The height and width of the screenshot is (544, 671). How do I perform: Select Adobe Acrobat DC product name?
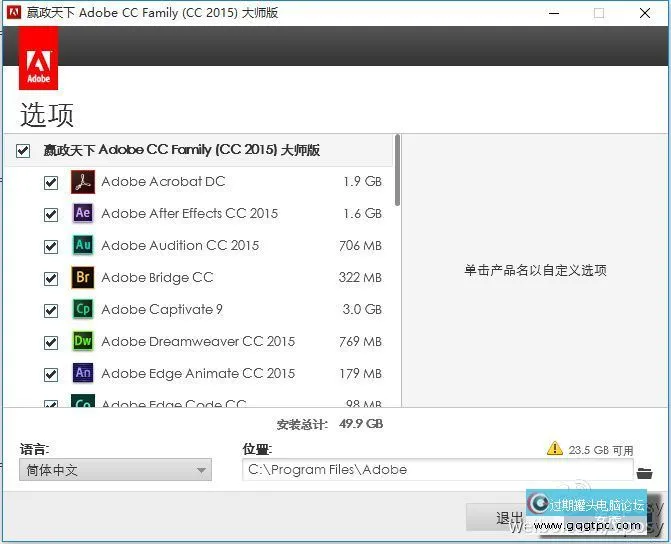163,181
